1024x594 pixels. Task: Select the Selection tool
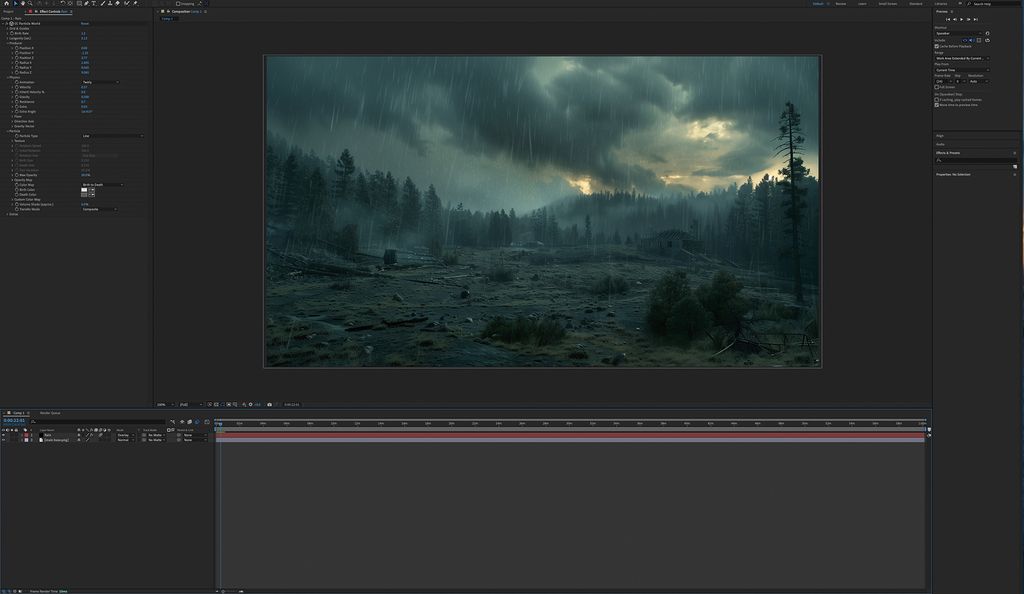coord(16,3)
